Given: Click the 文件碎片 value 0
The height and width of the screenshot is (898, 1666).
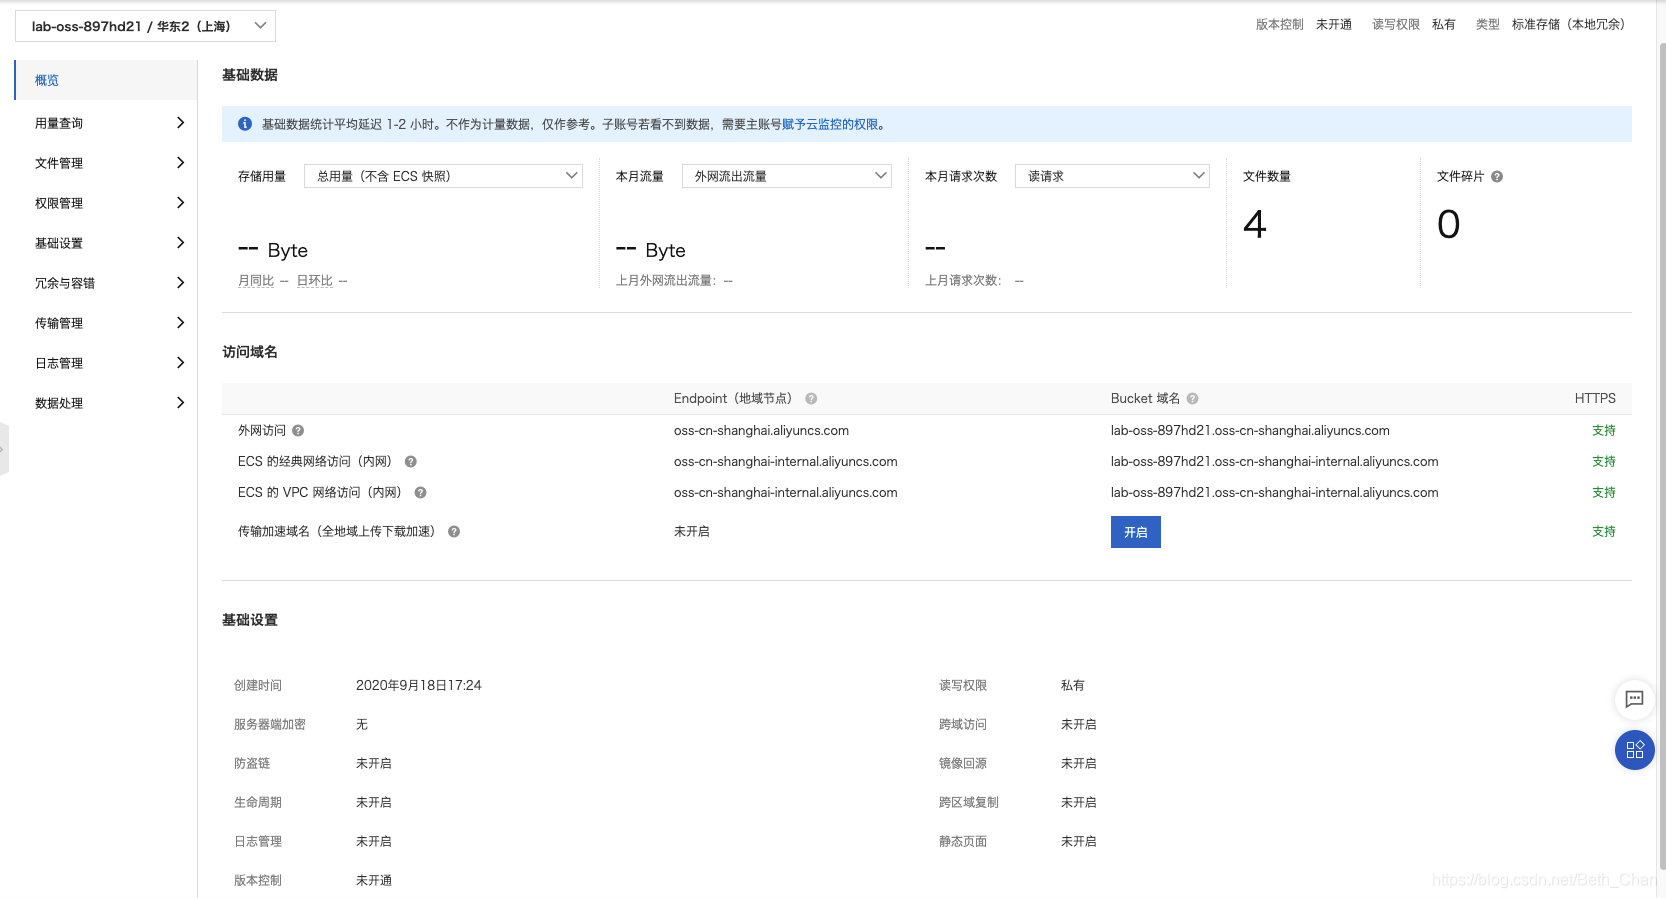Looking at the screenshot, I should [1448, 224].
